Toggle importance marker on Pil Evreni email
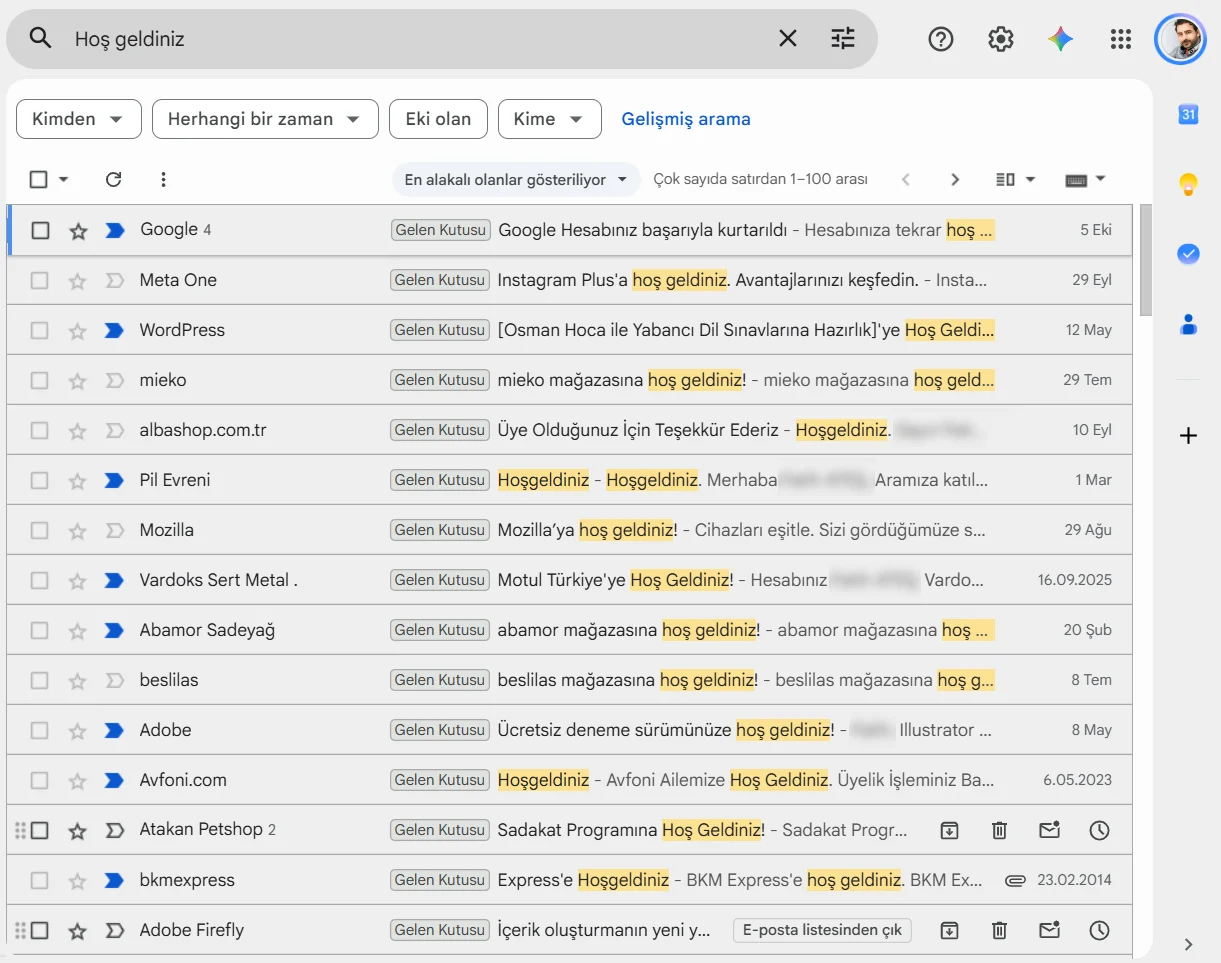The width and height of the screenshot is (1221, 963). pos(114,481)
